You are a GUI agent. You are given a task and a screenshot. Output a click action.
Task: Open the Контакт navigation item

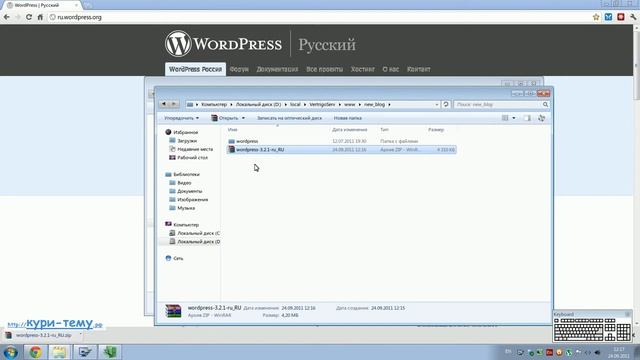419,69
